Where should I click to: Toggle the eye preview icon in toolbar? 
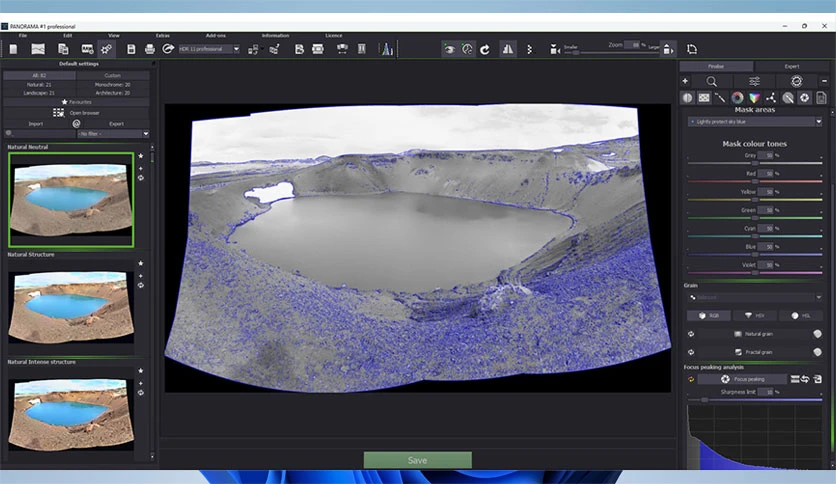[449, 49]
